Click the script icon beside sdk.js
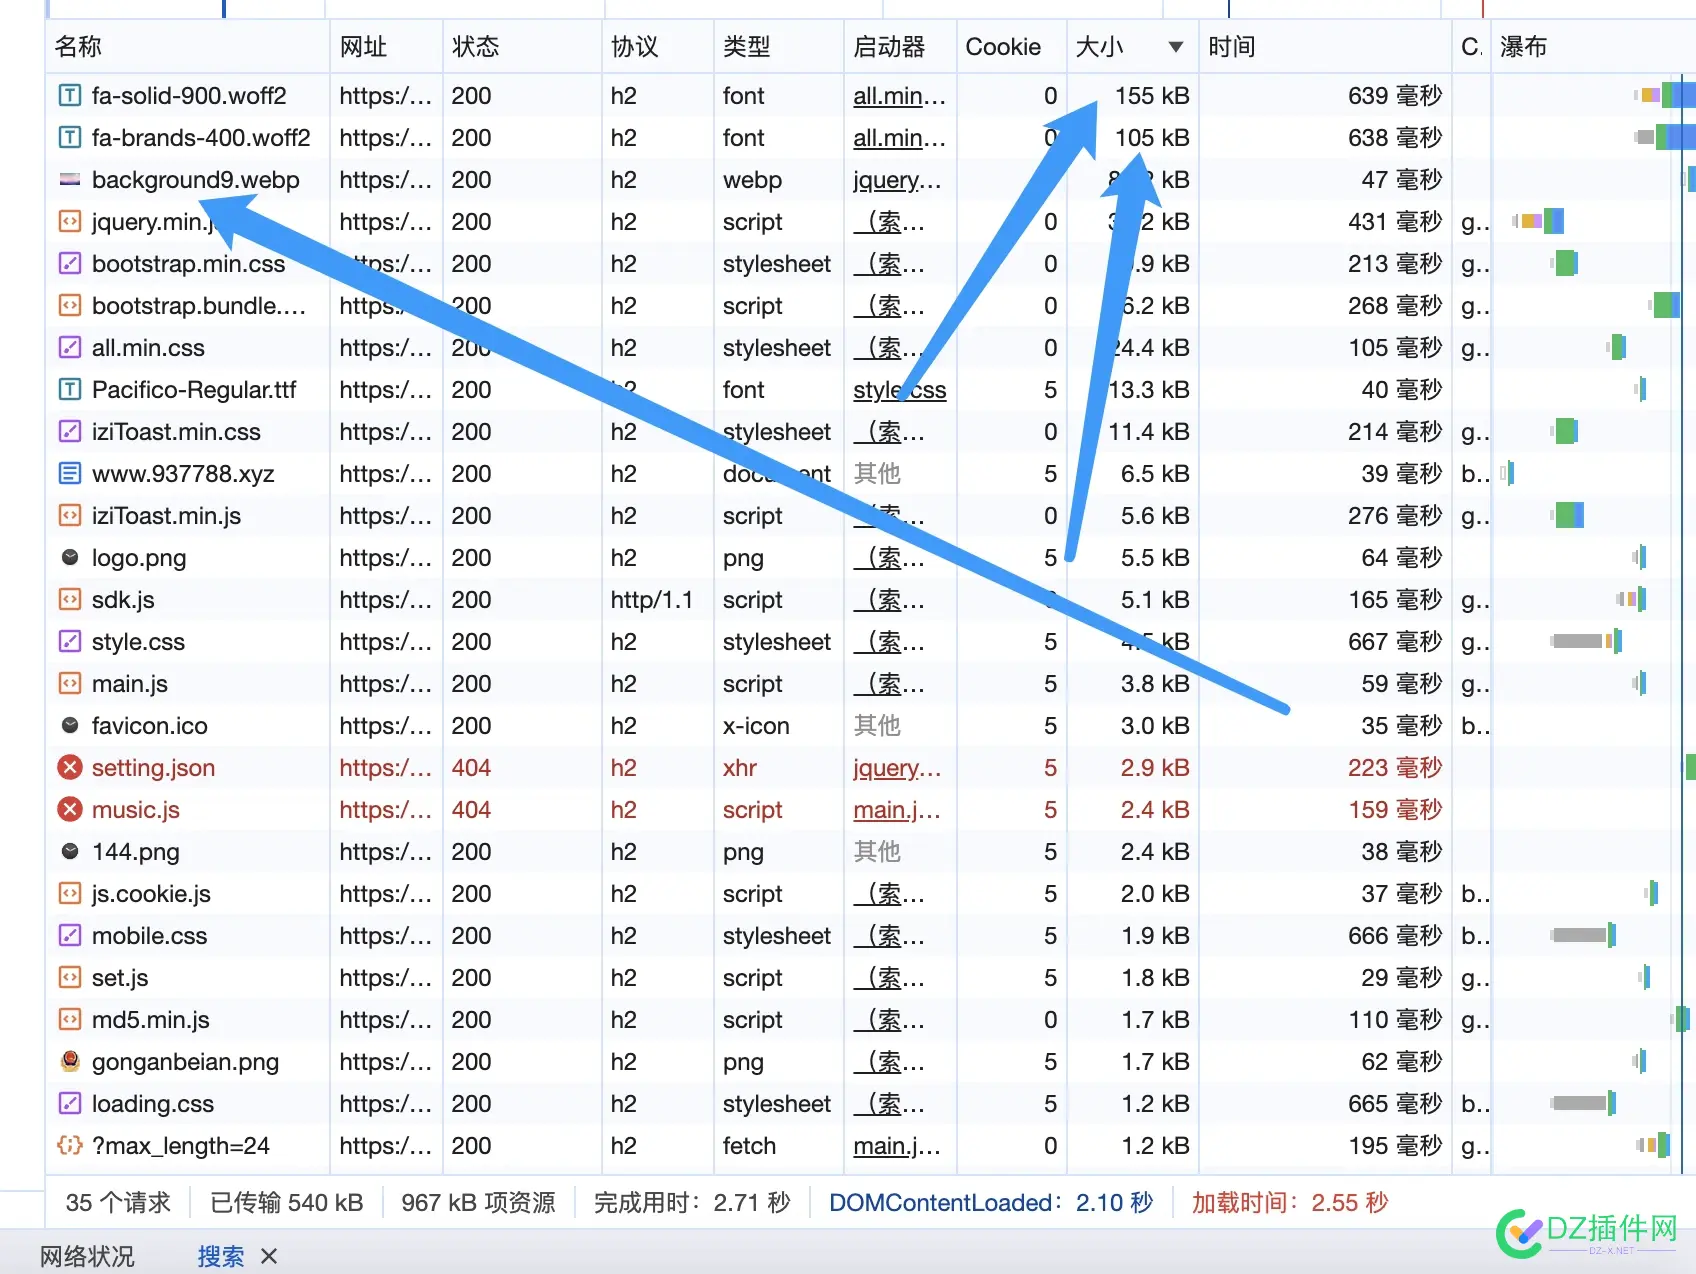Viewport: 1696px width, 1274px height. [69, 600]
